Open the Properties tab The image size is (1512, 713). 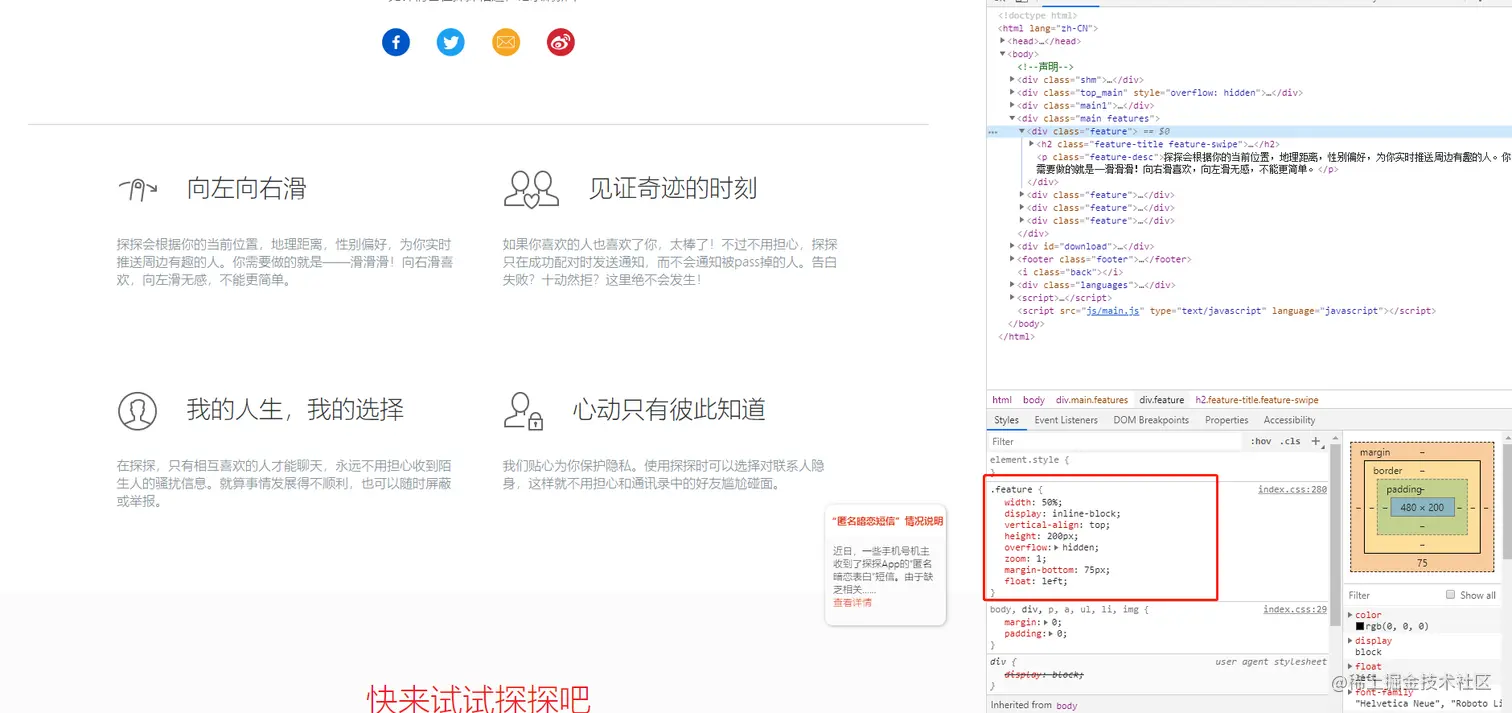pos(1227,420)
